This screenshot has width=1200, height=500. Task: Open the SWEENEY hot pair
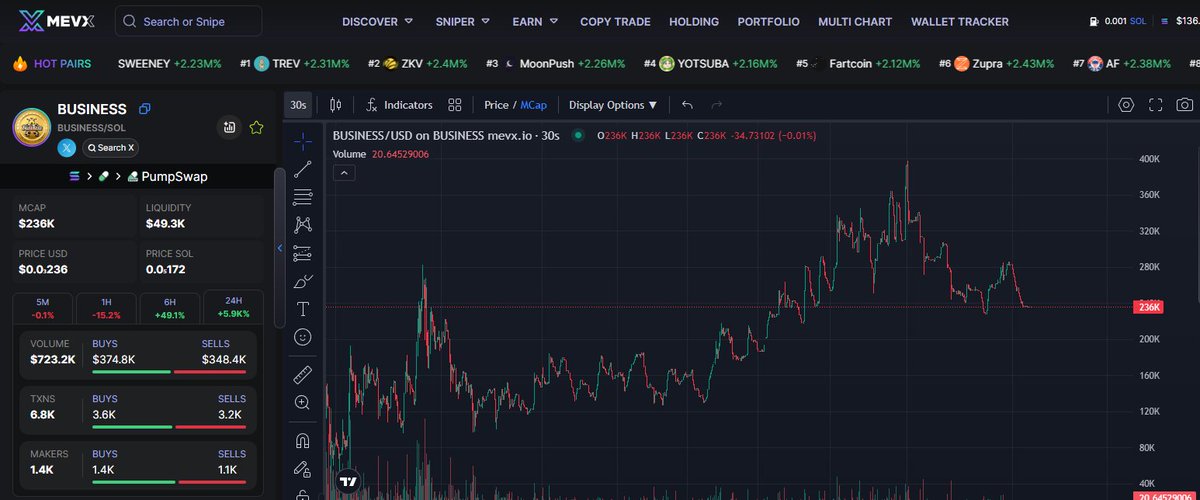pyautogui.click(x=169, y=63)
